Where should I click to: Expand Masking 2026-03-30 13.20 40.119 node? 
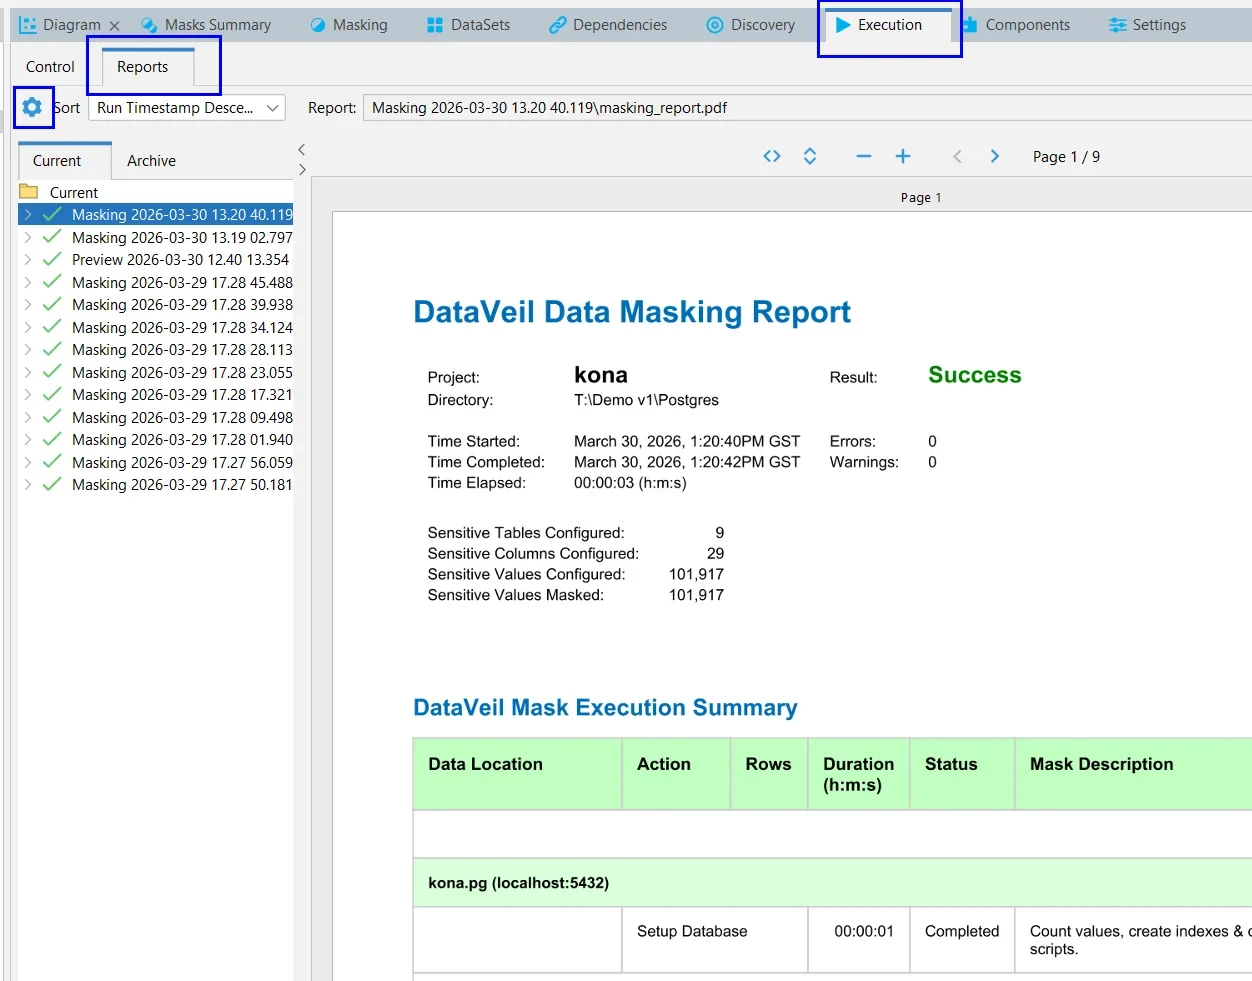pos(28,215)
